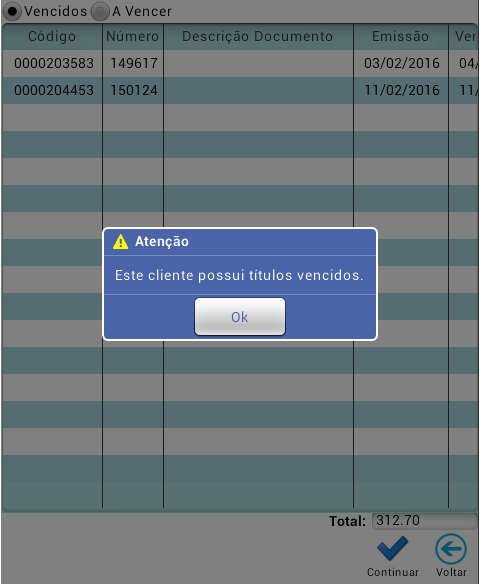Image resolution: width=480 pixels, height=585 pixels.
Task: Click the Descrição Documento column header
Action: pyautogui.click(x=258, y=36)
